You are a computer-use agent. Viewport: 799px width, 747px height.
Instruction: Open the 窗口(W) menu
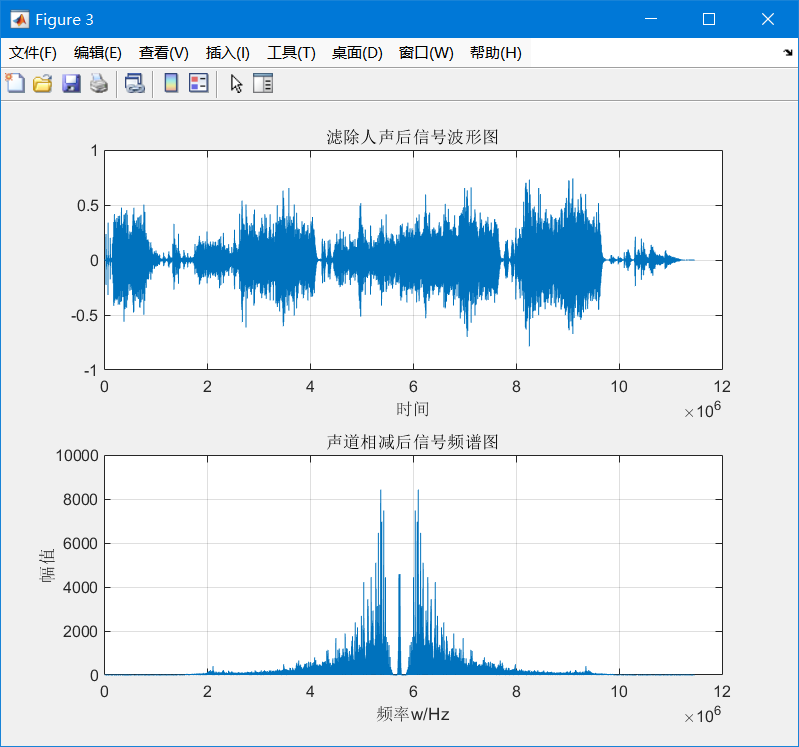(x=426, y=52)
